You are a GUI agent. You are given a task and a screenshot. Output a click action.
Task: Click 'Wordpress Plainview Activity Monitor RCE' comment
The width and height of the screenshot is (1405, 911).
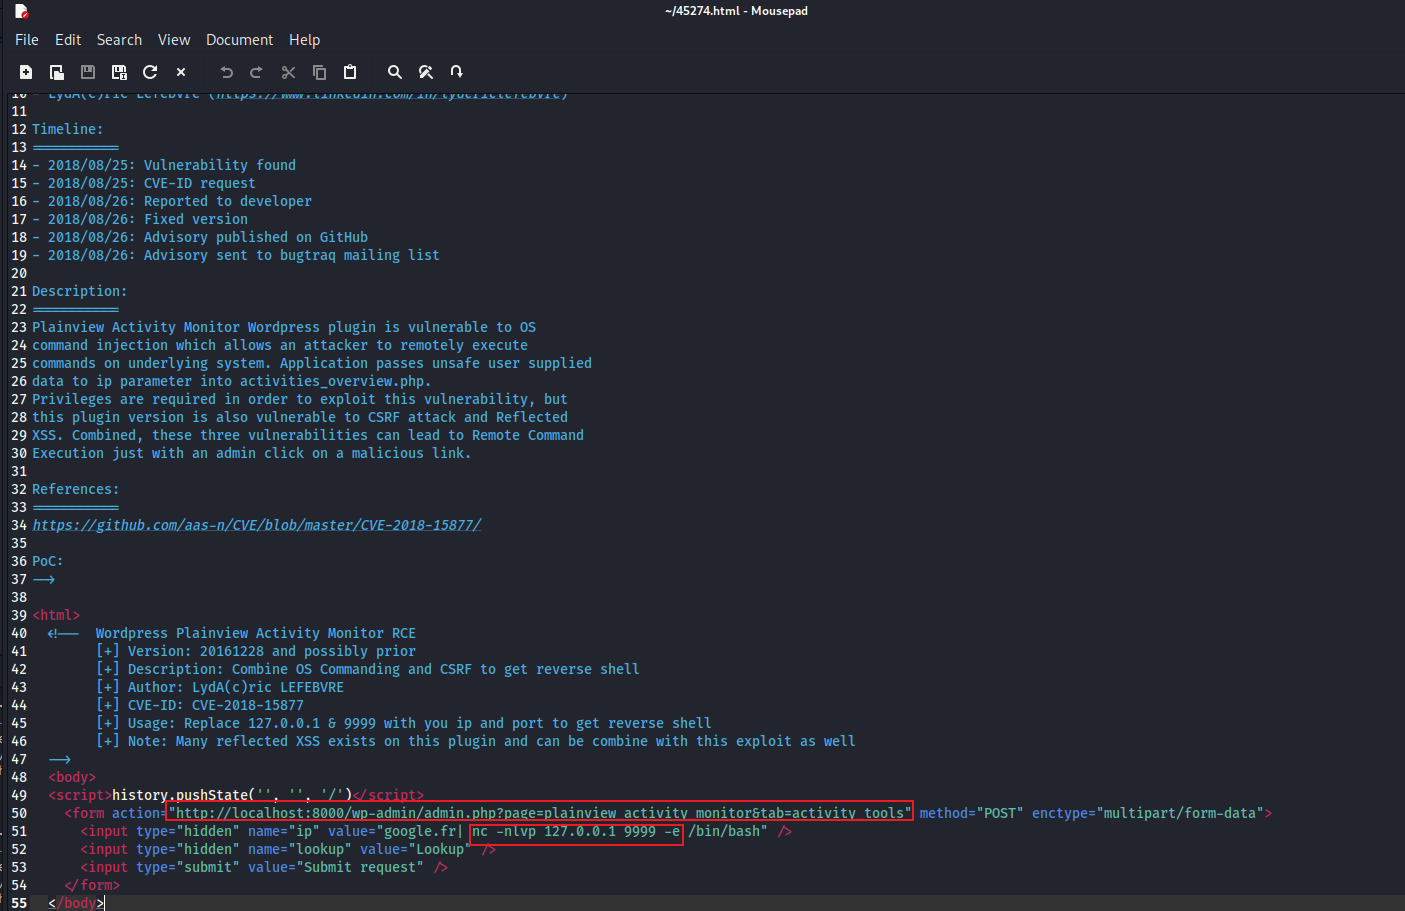256,633
